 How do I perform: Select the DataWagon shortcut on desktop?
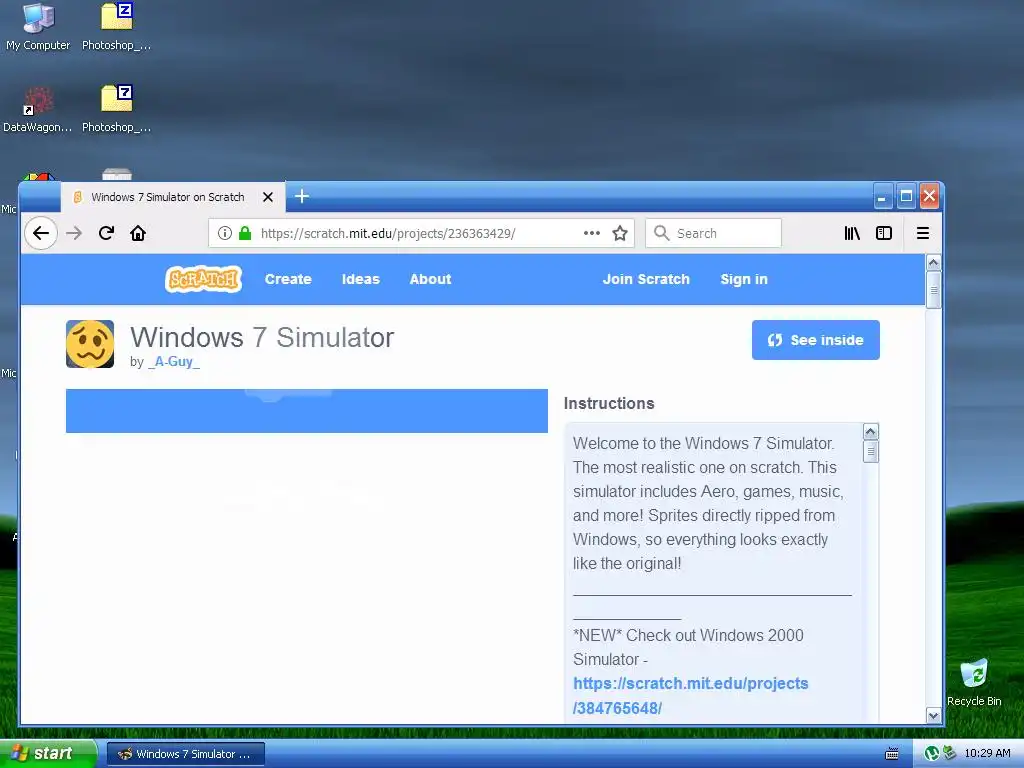click(38, 109)
